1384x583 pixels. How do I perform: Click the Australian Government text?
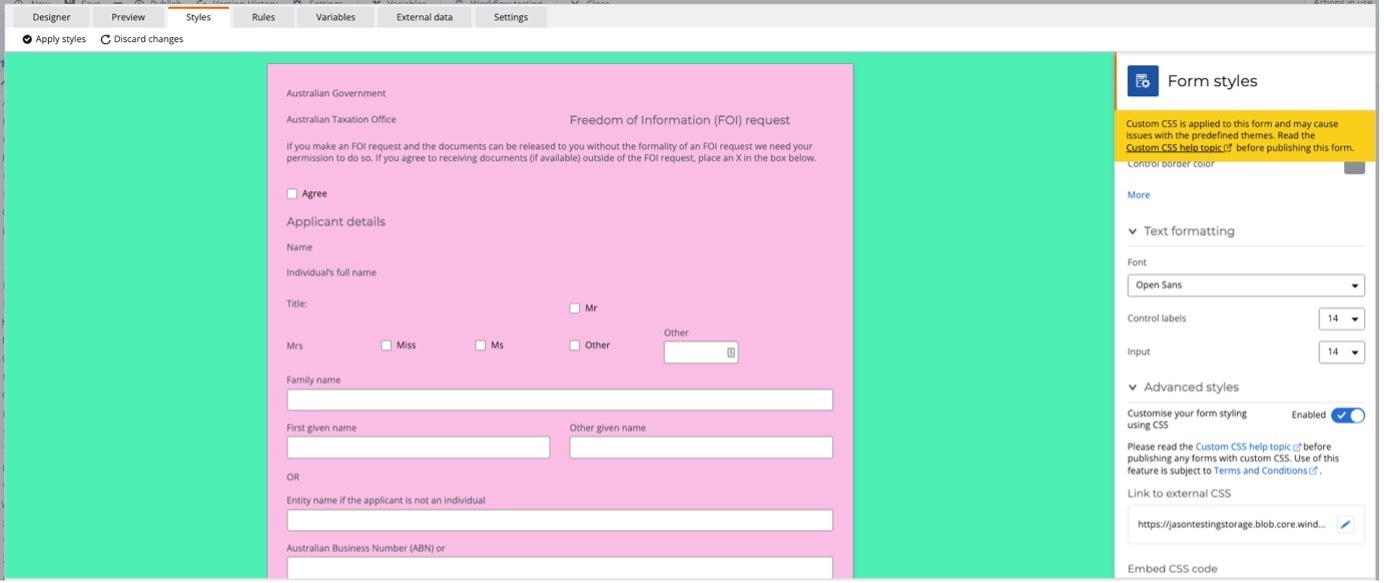(337, 94)
